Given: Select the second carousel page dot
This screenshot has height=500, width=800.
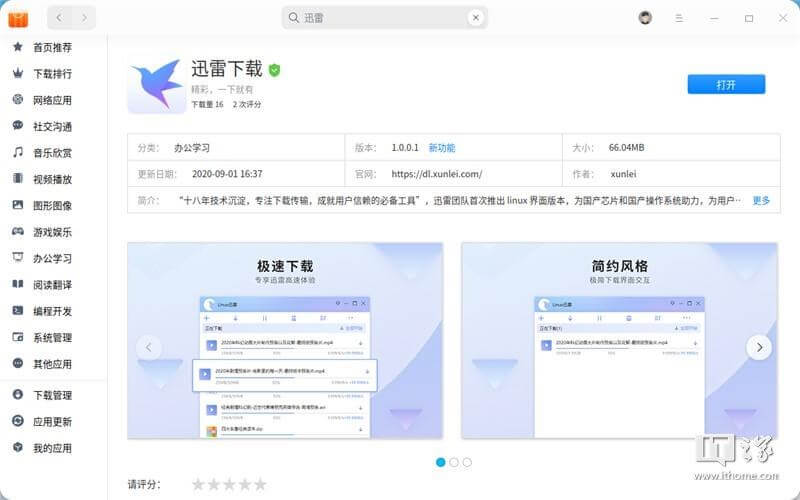Looking at the screenshot, I should click(454, 462).
